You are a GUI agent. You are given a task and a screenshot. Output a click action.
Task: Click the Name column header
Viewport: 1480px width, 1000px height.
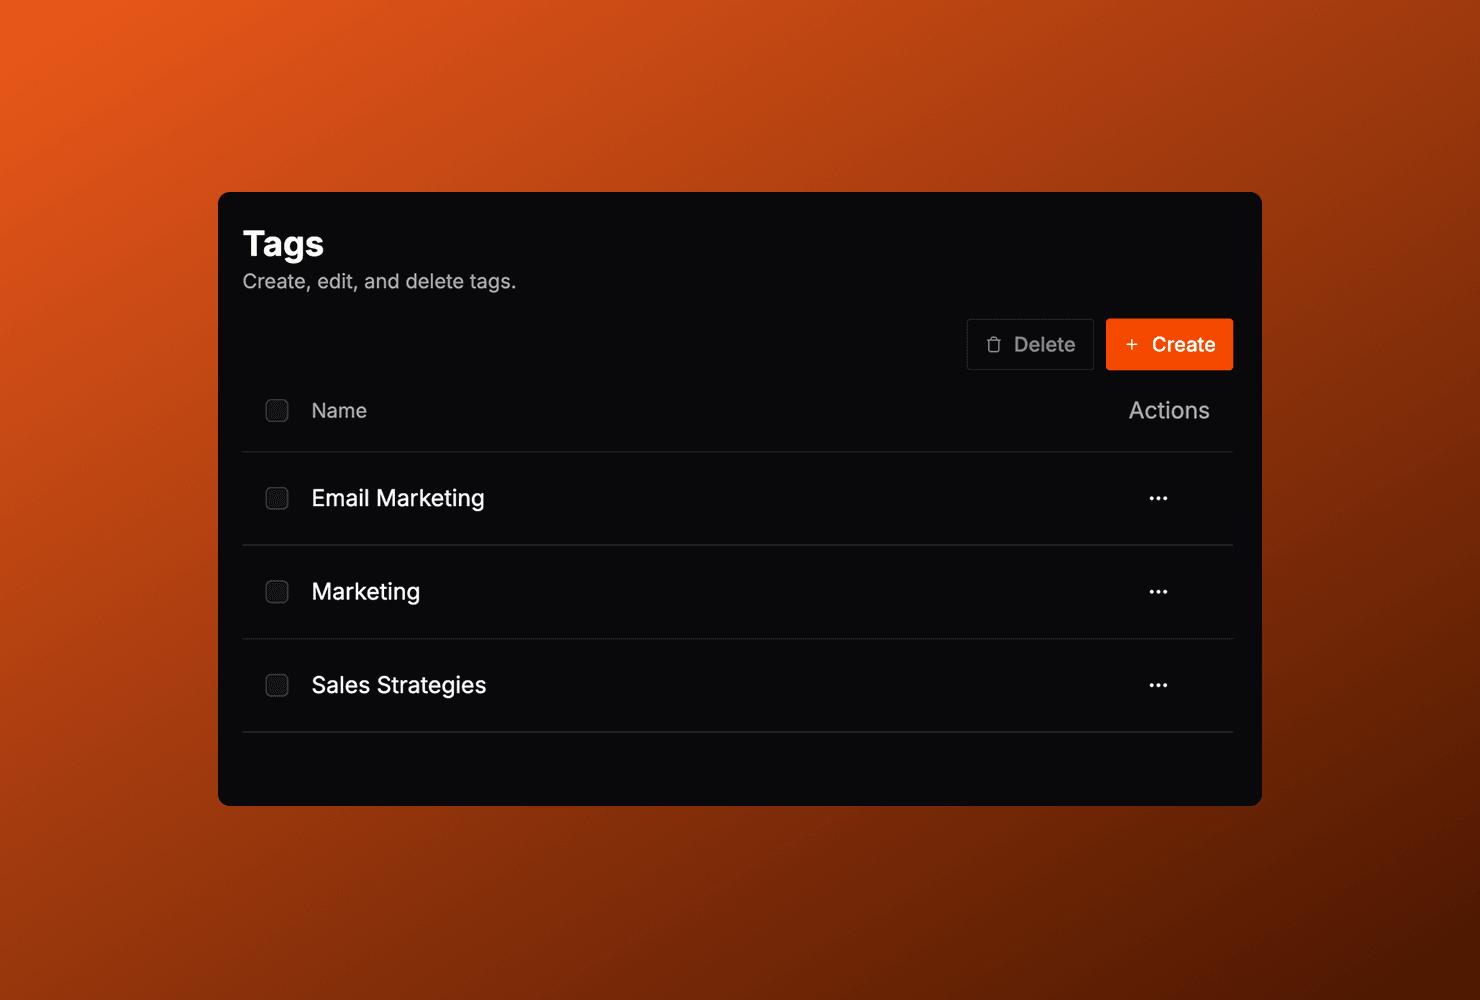click(339, 410)
